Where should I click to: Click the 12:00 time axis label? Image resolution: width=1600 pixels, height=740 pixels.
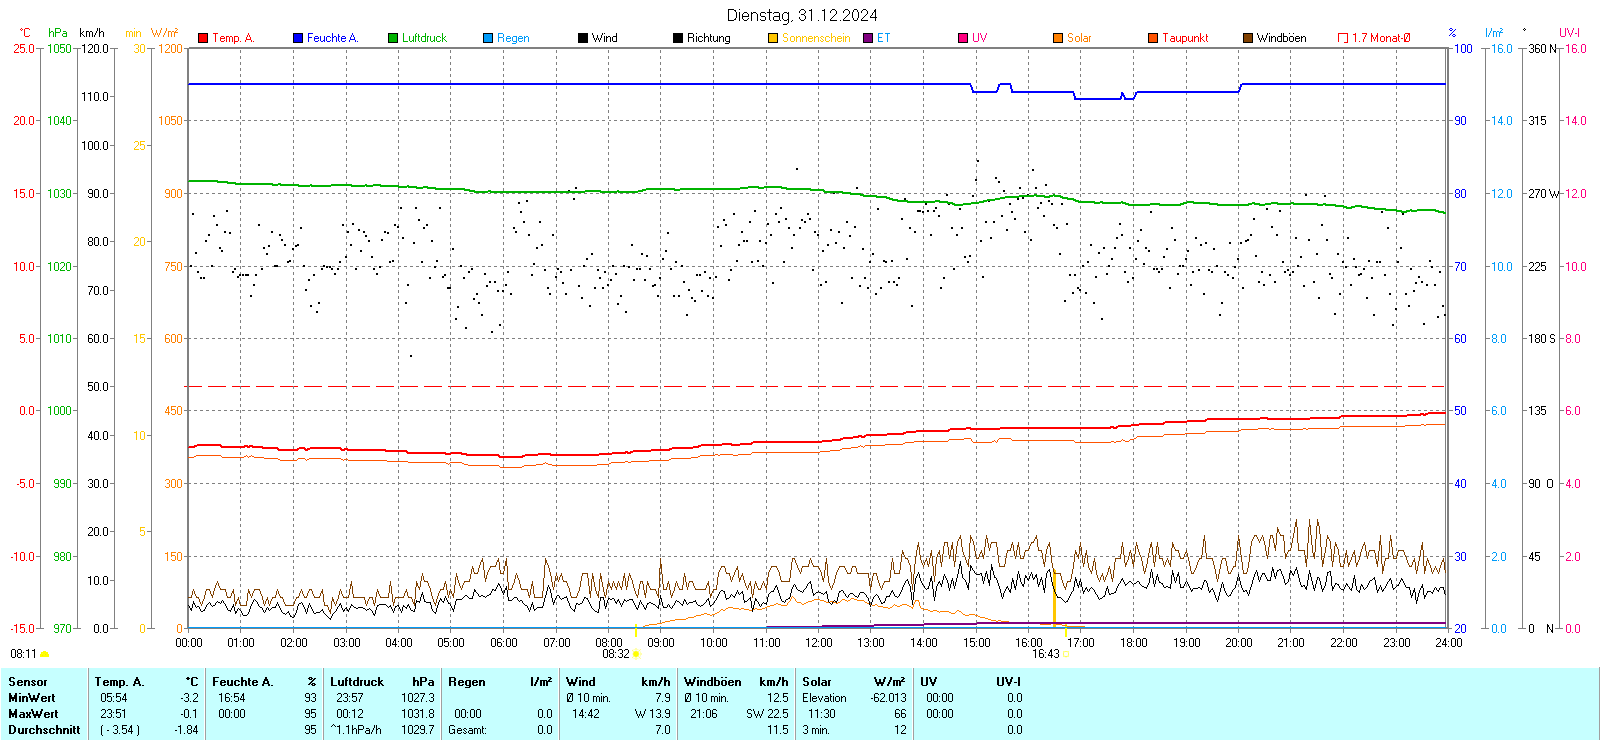819,643
